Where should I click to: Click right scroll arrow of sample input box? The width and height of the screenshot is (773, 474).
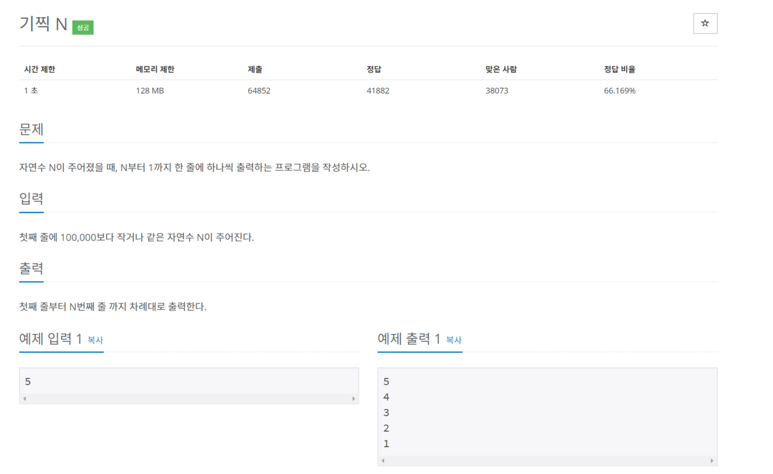point(353,399)
